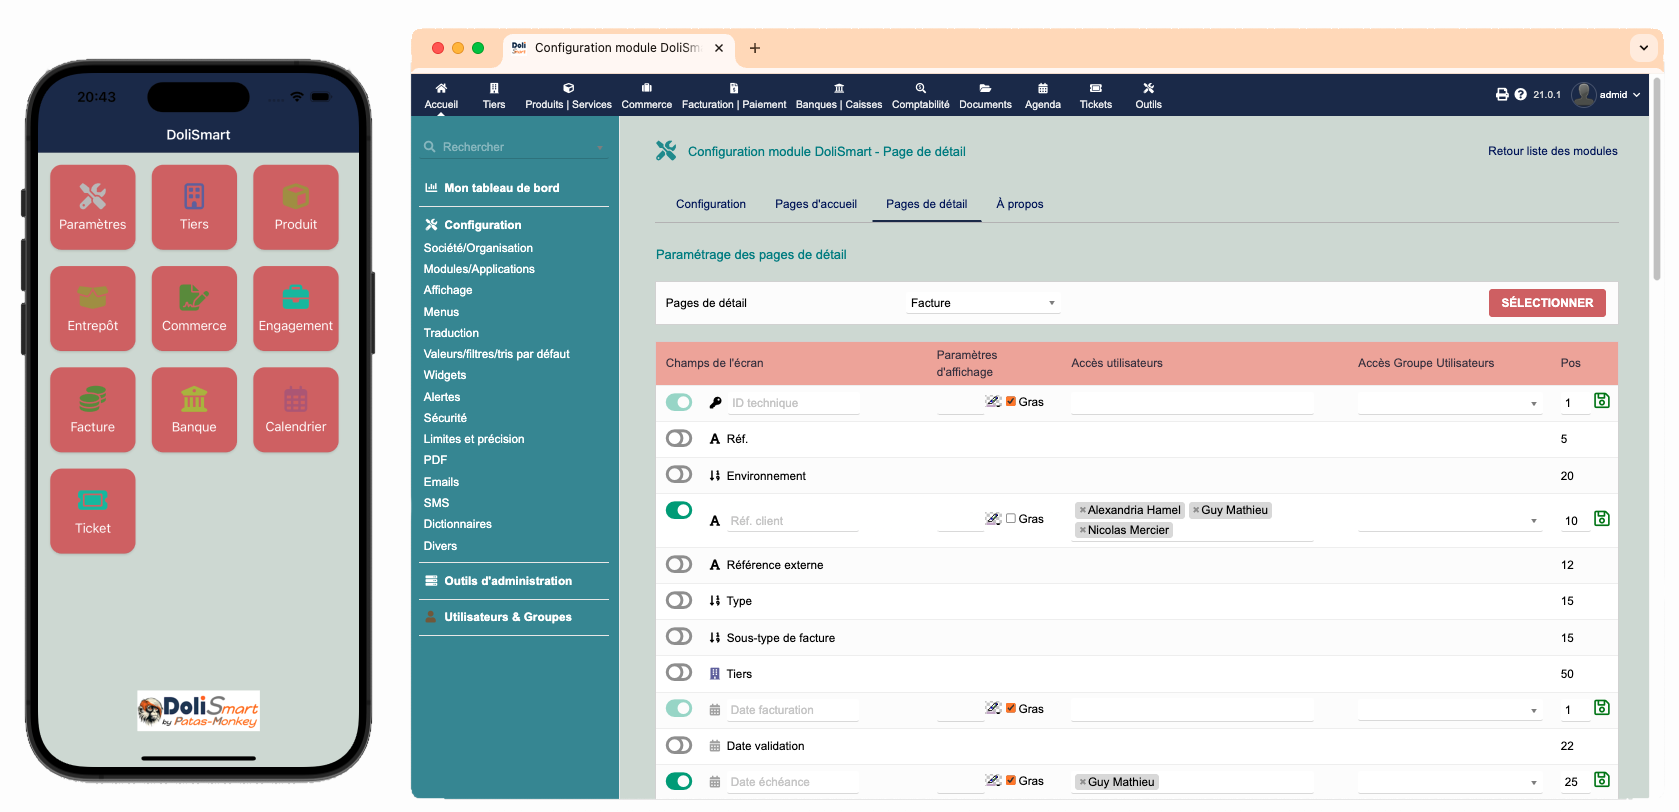Screen dimensions: 1679x812
Task: Open Sécurité in the sidebar
Action: 445,418
